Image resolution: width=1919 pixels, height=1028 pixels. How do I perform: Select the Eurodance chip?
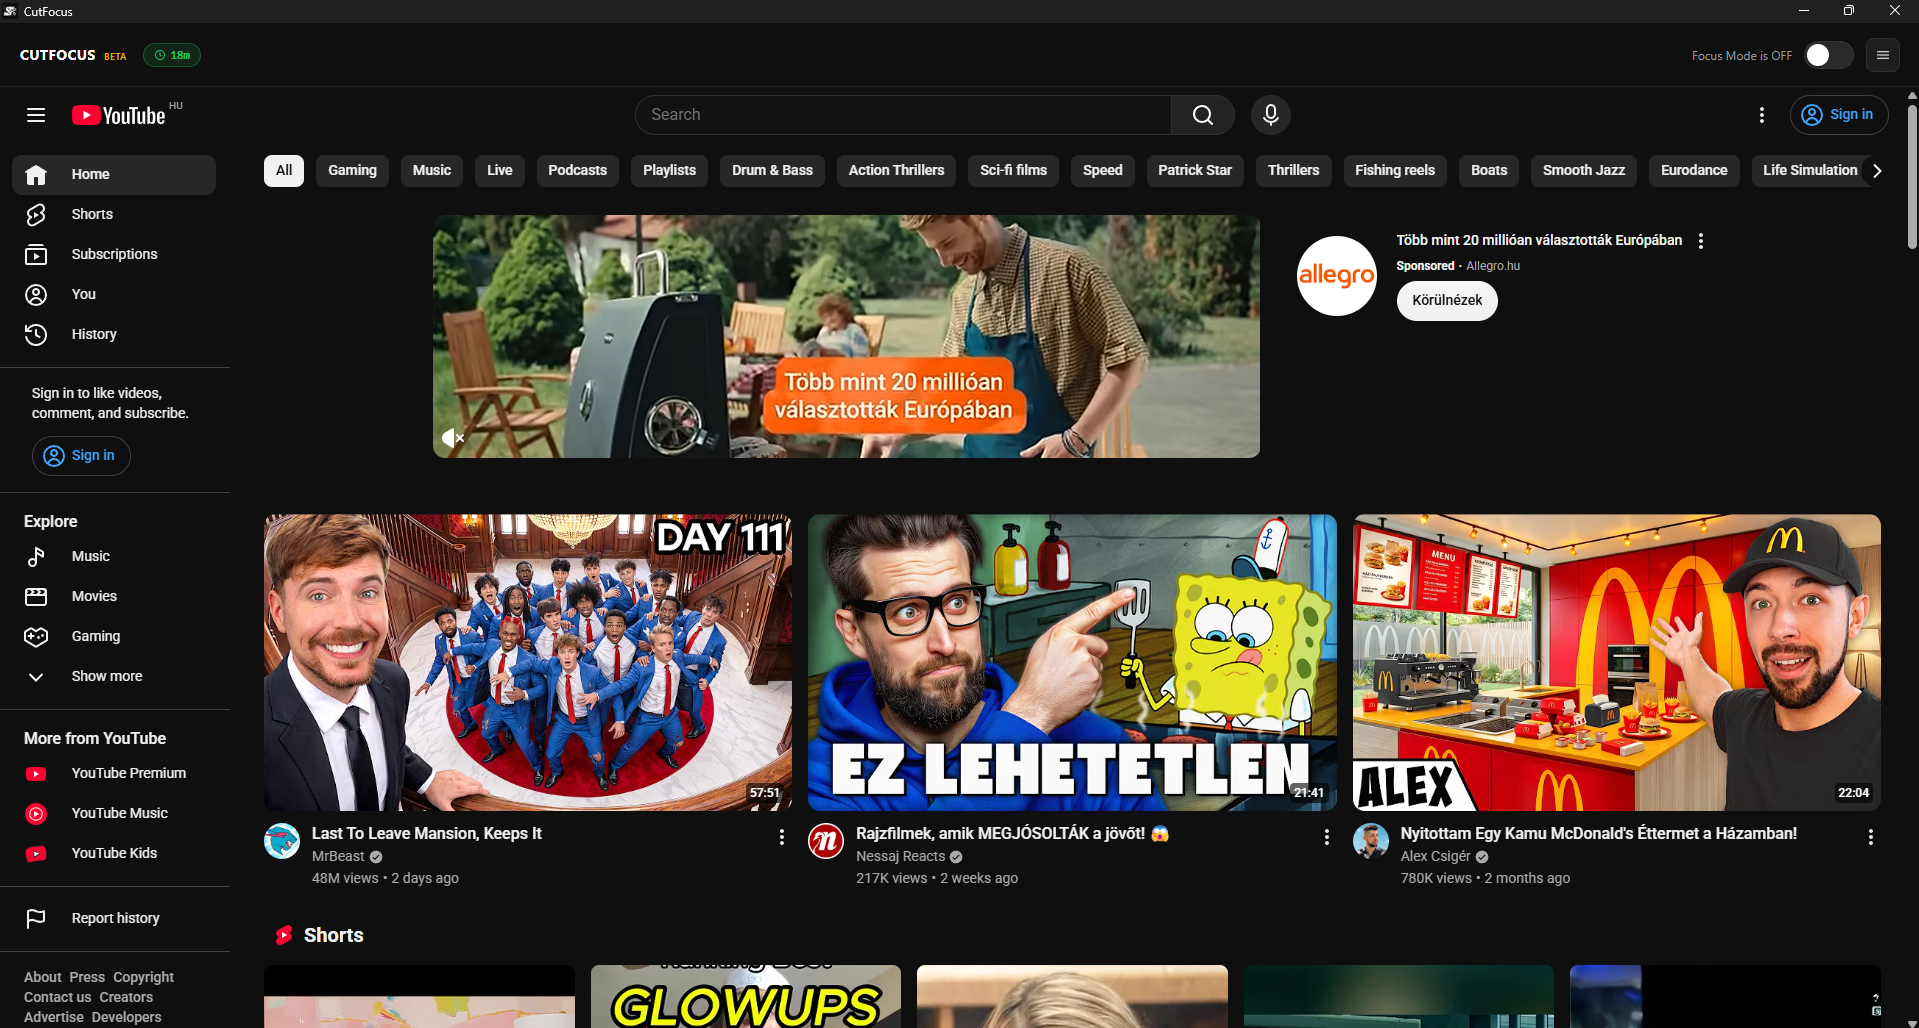point(1694,171)
